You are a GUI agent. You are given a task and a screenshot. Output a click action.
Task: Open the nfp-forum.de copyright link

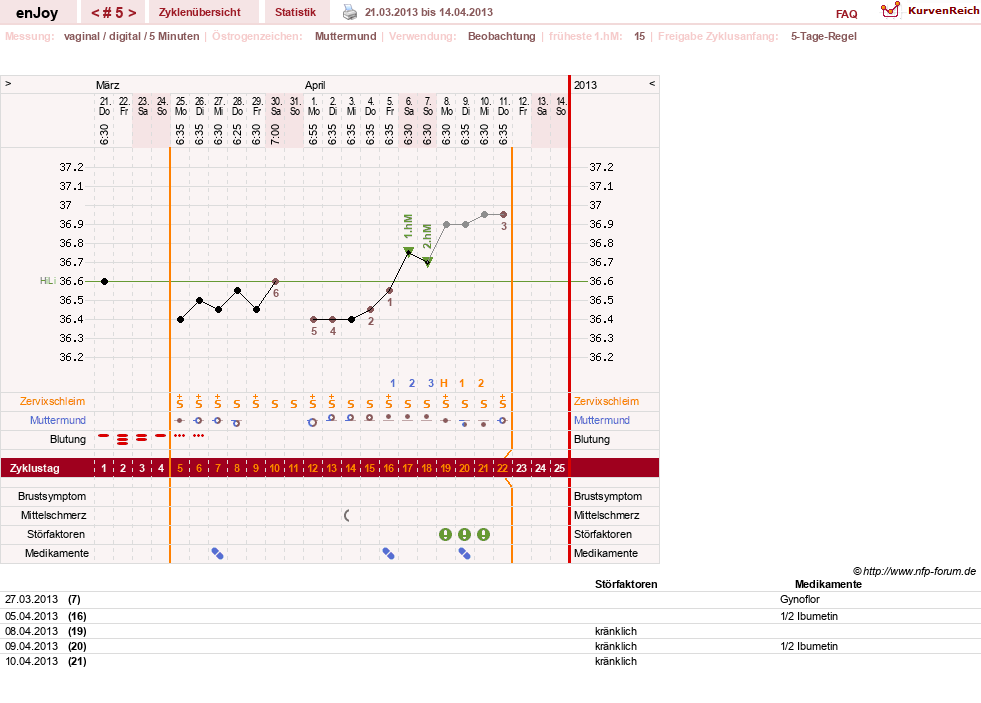point(915,571)
